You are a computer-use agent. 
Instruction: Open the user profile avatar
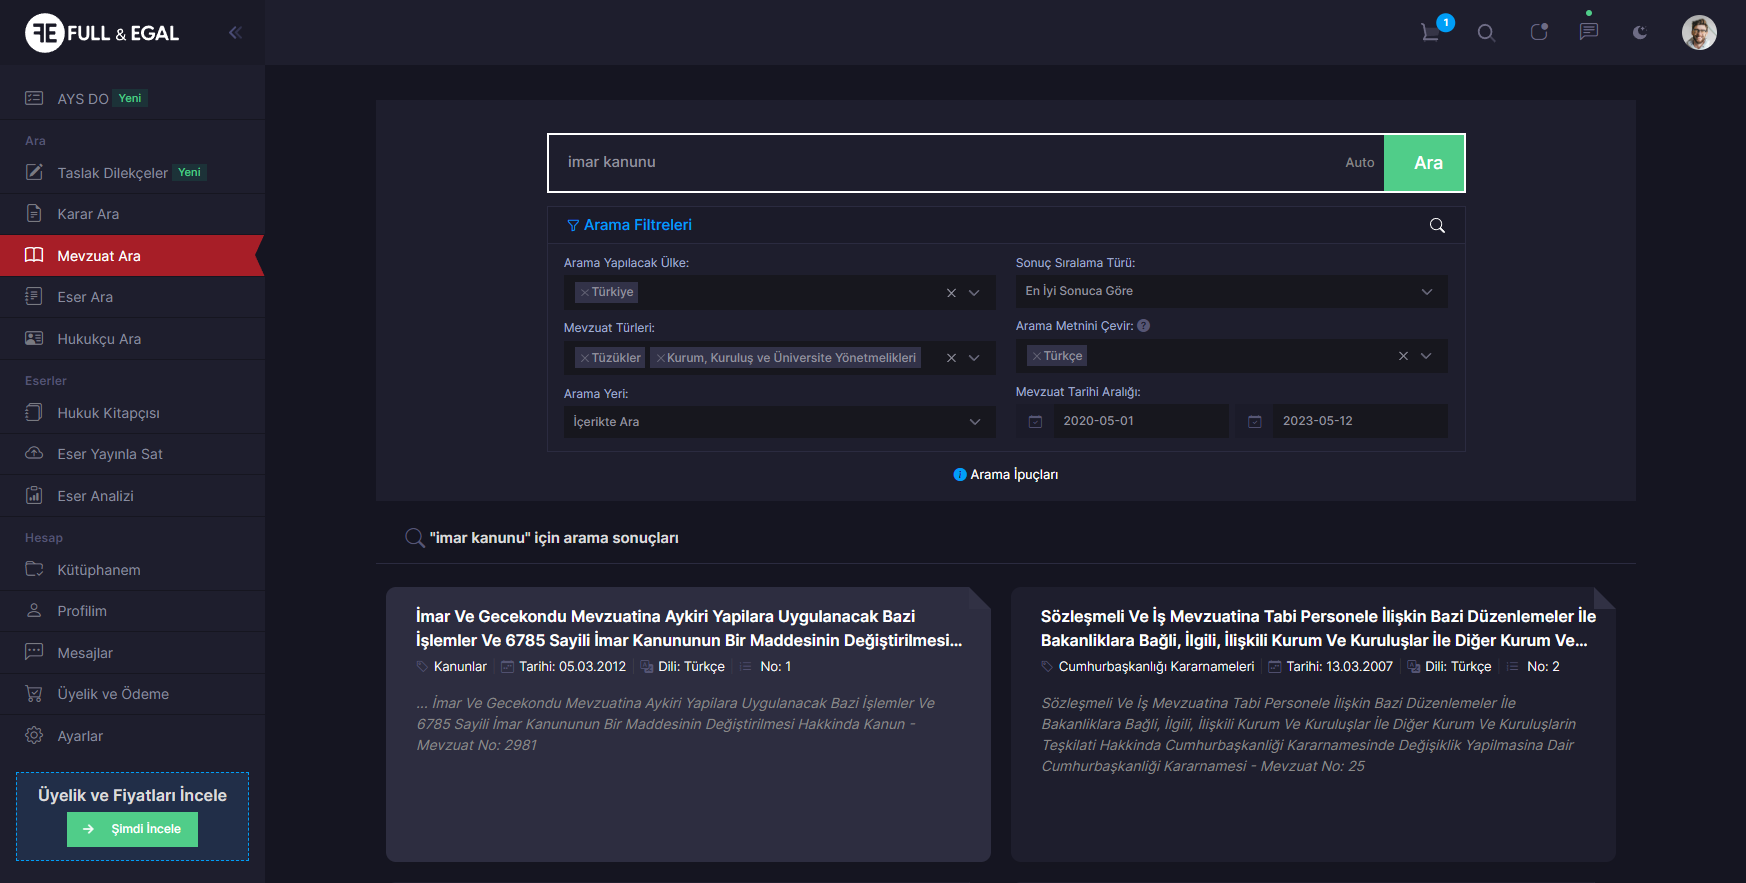1698,33
